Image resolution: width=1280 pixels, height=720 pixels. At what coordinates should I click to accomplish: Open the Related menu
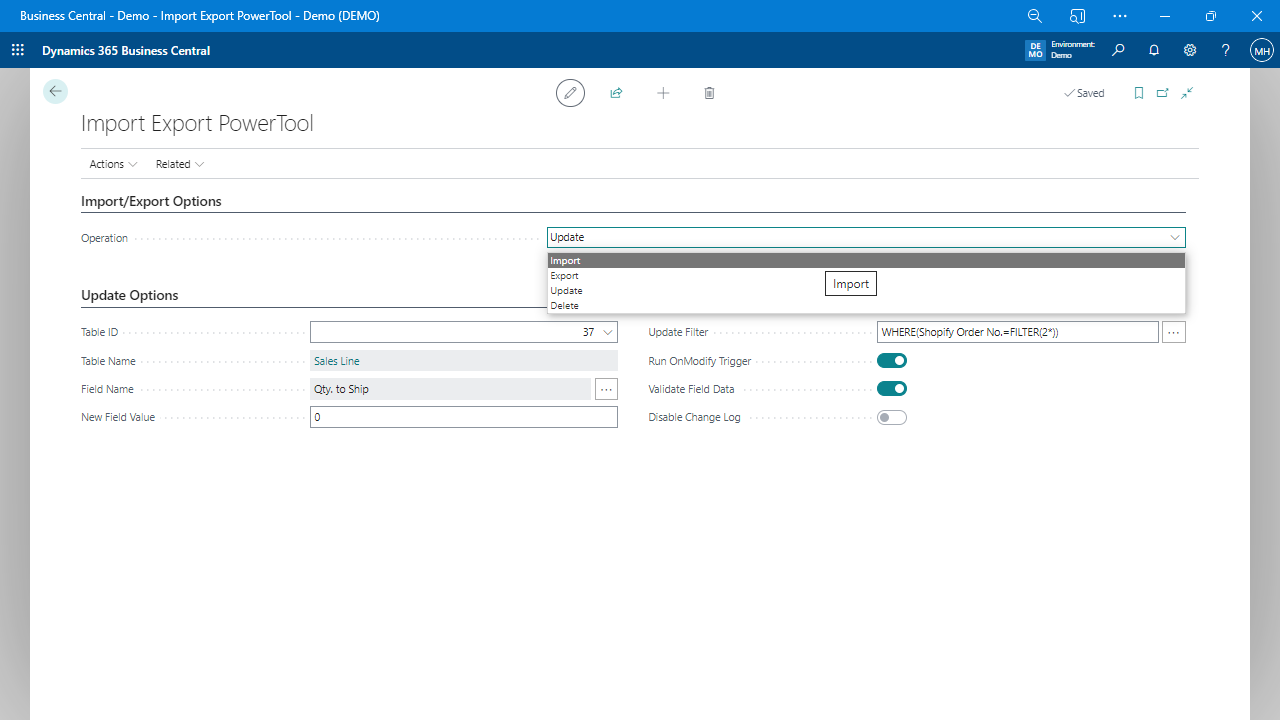tap(179, 163)
